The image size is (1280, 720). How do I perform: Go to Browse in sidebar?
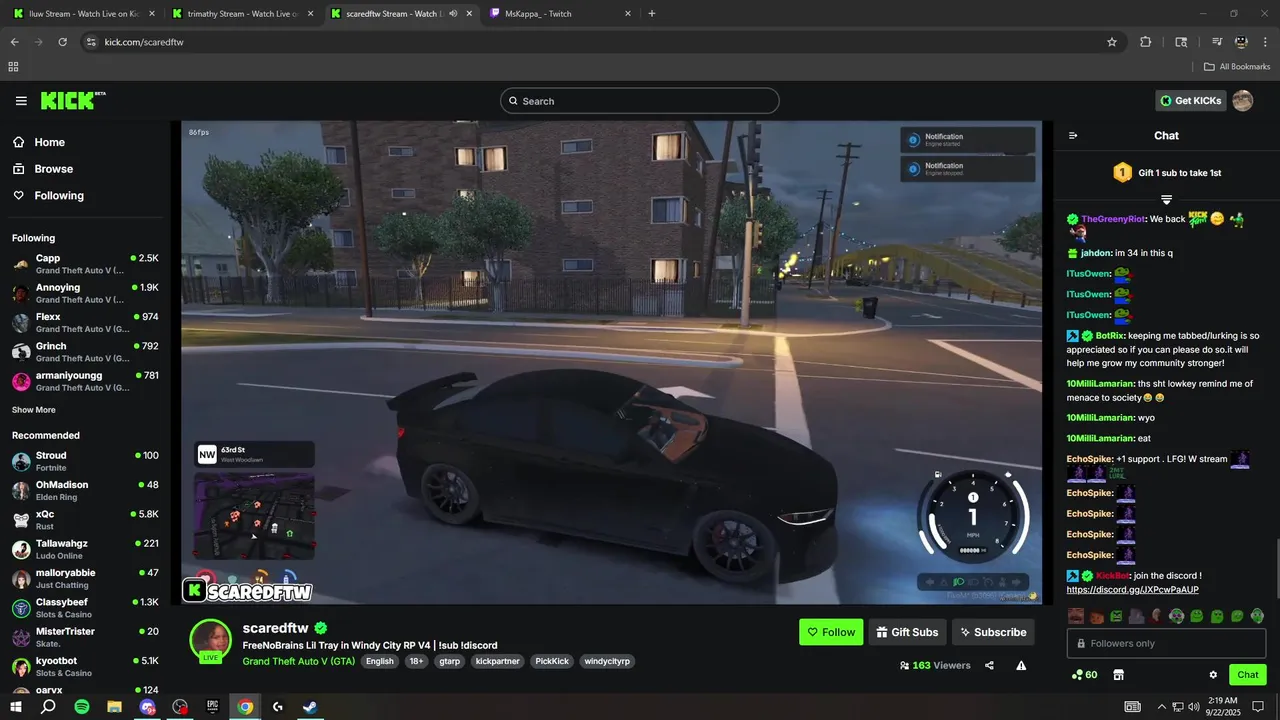pyautogui.click(x=53, y=169)
